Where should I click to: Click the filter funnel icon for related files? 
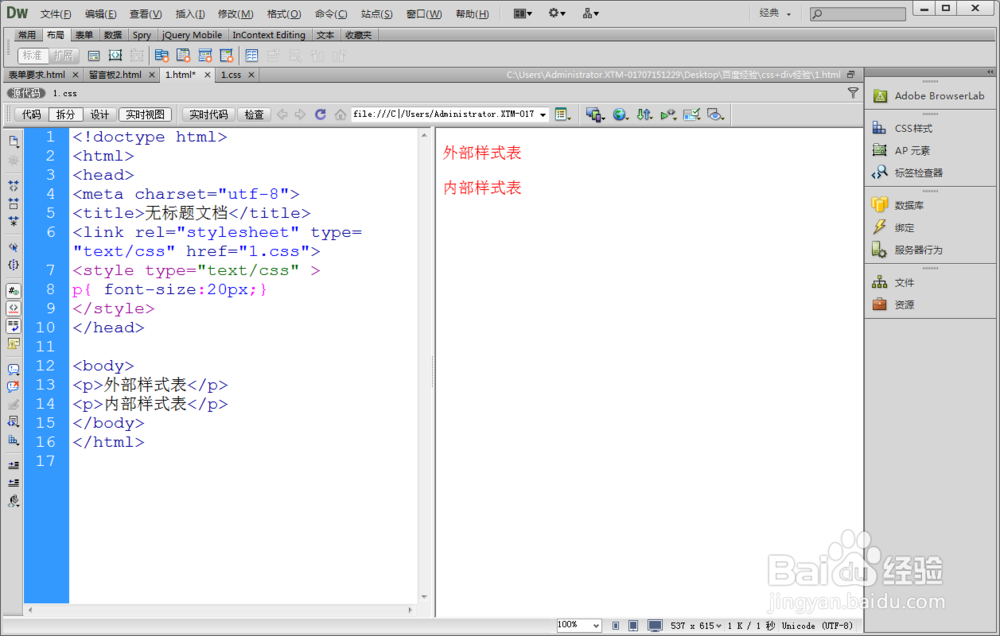[x=853, y=93]
